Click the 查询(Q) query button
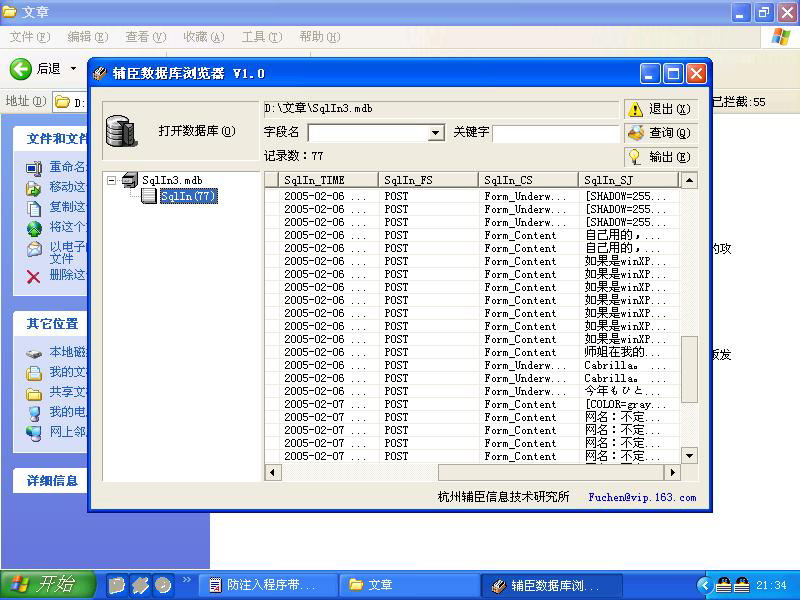The width and height of the screenshot is (800, 600). 660,133
